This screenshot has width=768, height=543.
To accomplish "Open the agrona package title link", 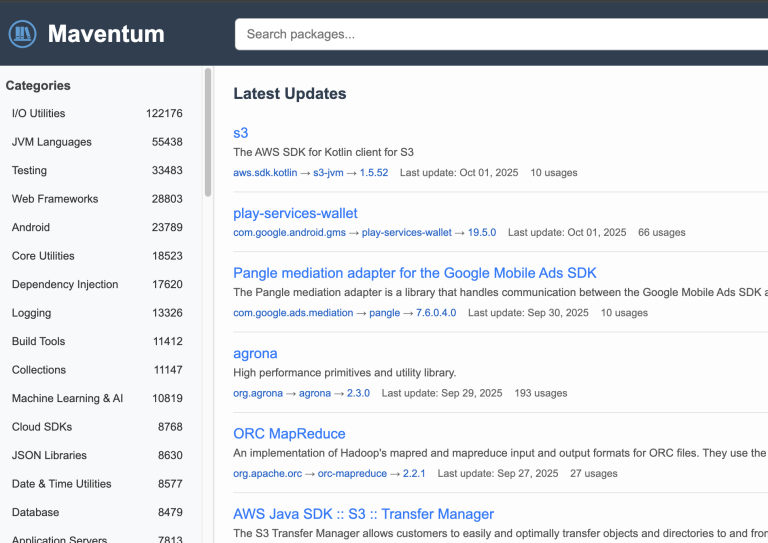I will coord(255,353).
